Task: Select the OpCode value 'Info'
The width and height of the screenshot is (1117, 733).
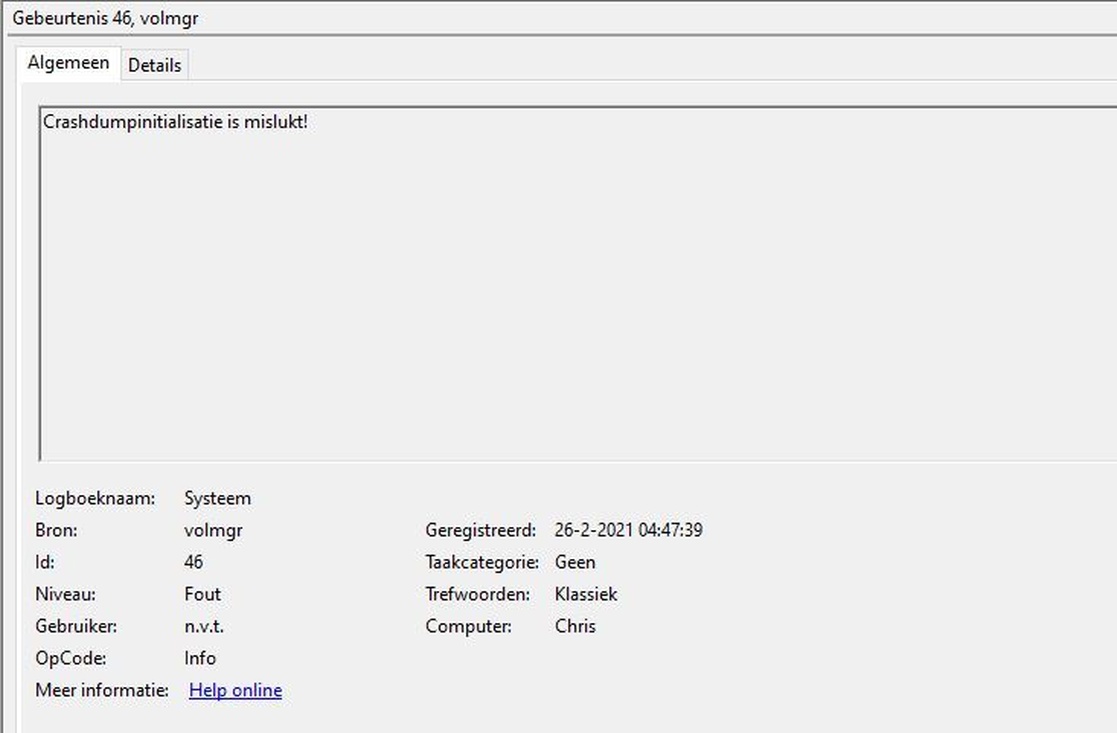Action: [199, 658]
